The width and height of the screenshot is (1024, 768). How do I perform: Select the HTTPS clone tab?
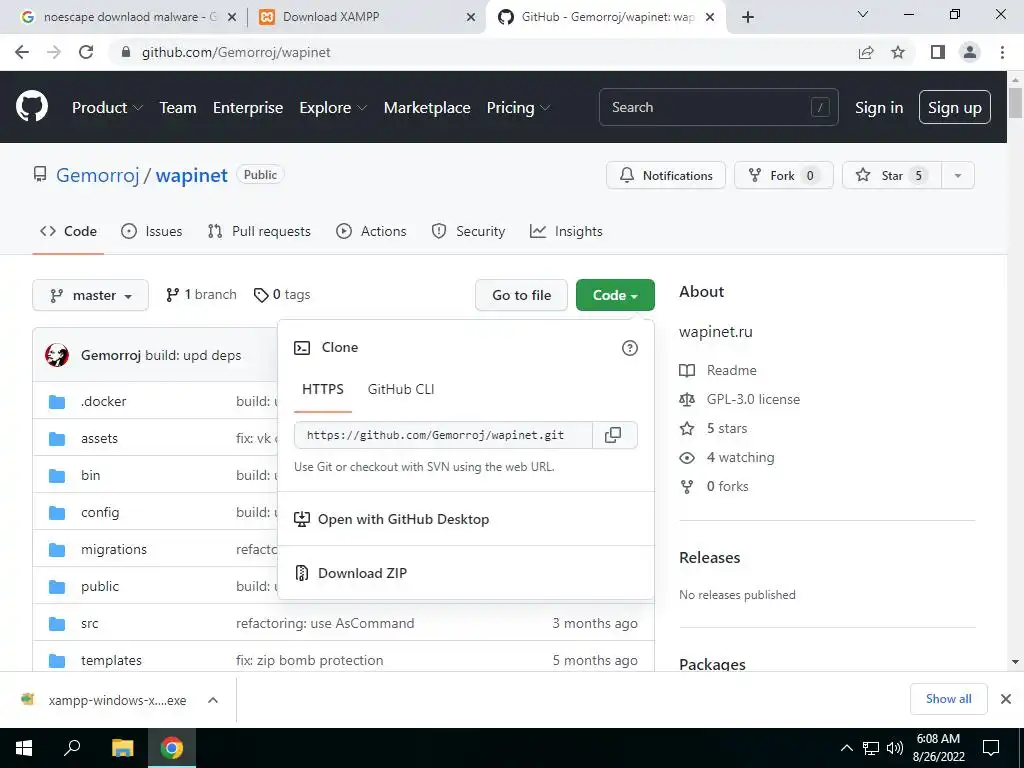pyautogui.click(x=323, y=389)
